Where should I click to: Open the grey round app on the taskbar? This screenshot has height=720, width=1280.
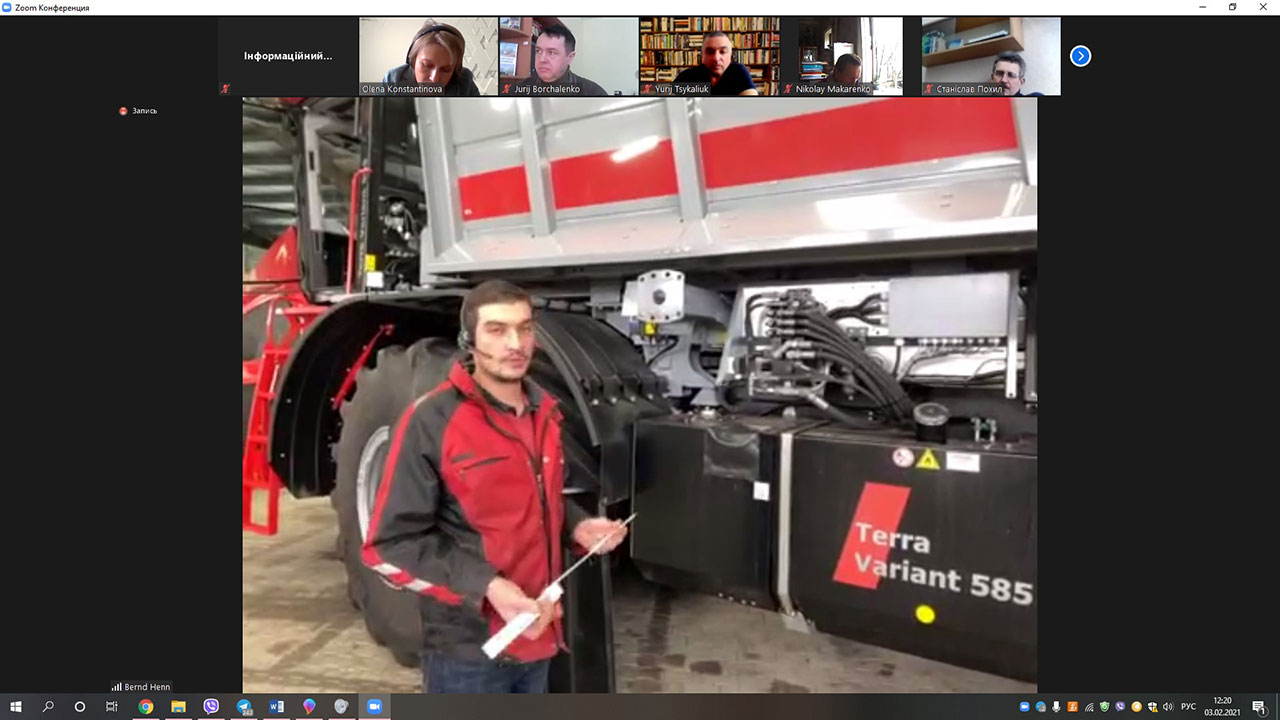(x=342, y=707)
